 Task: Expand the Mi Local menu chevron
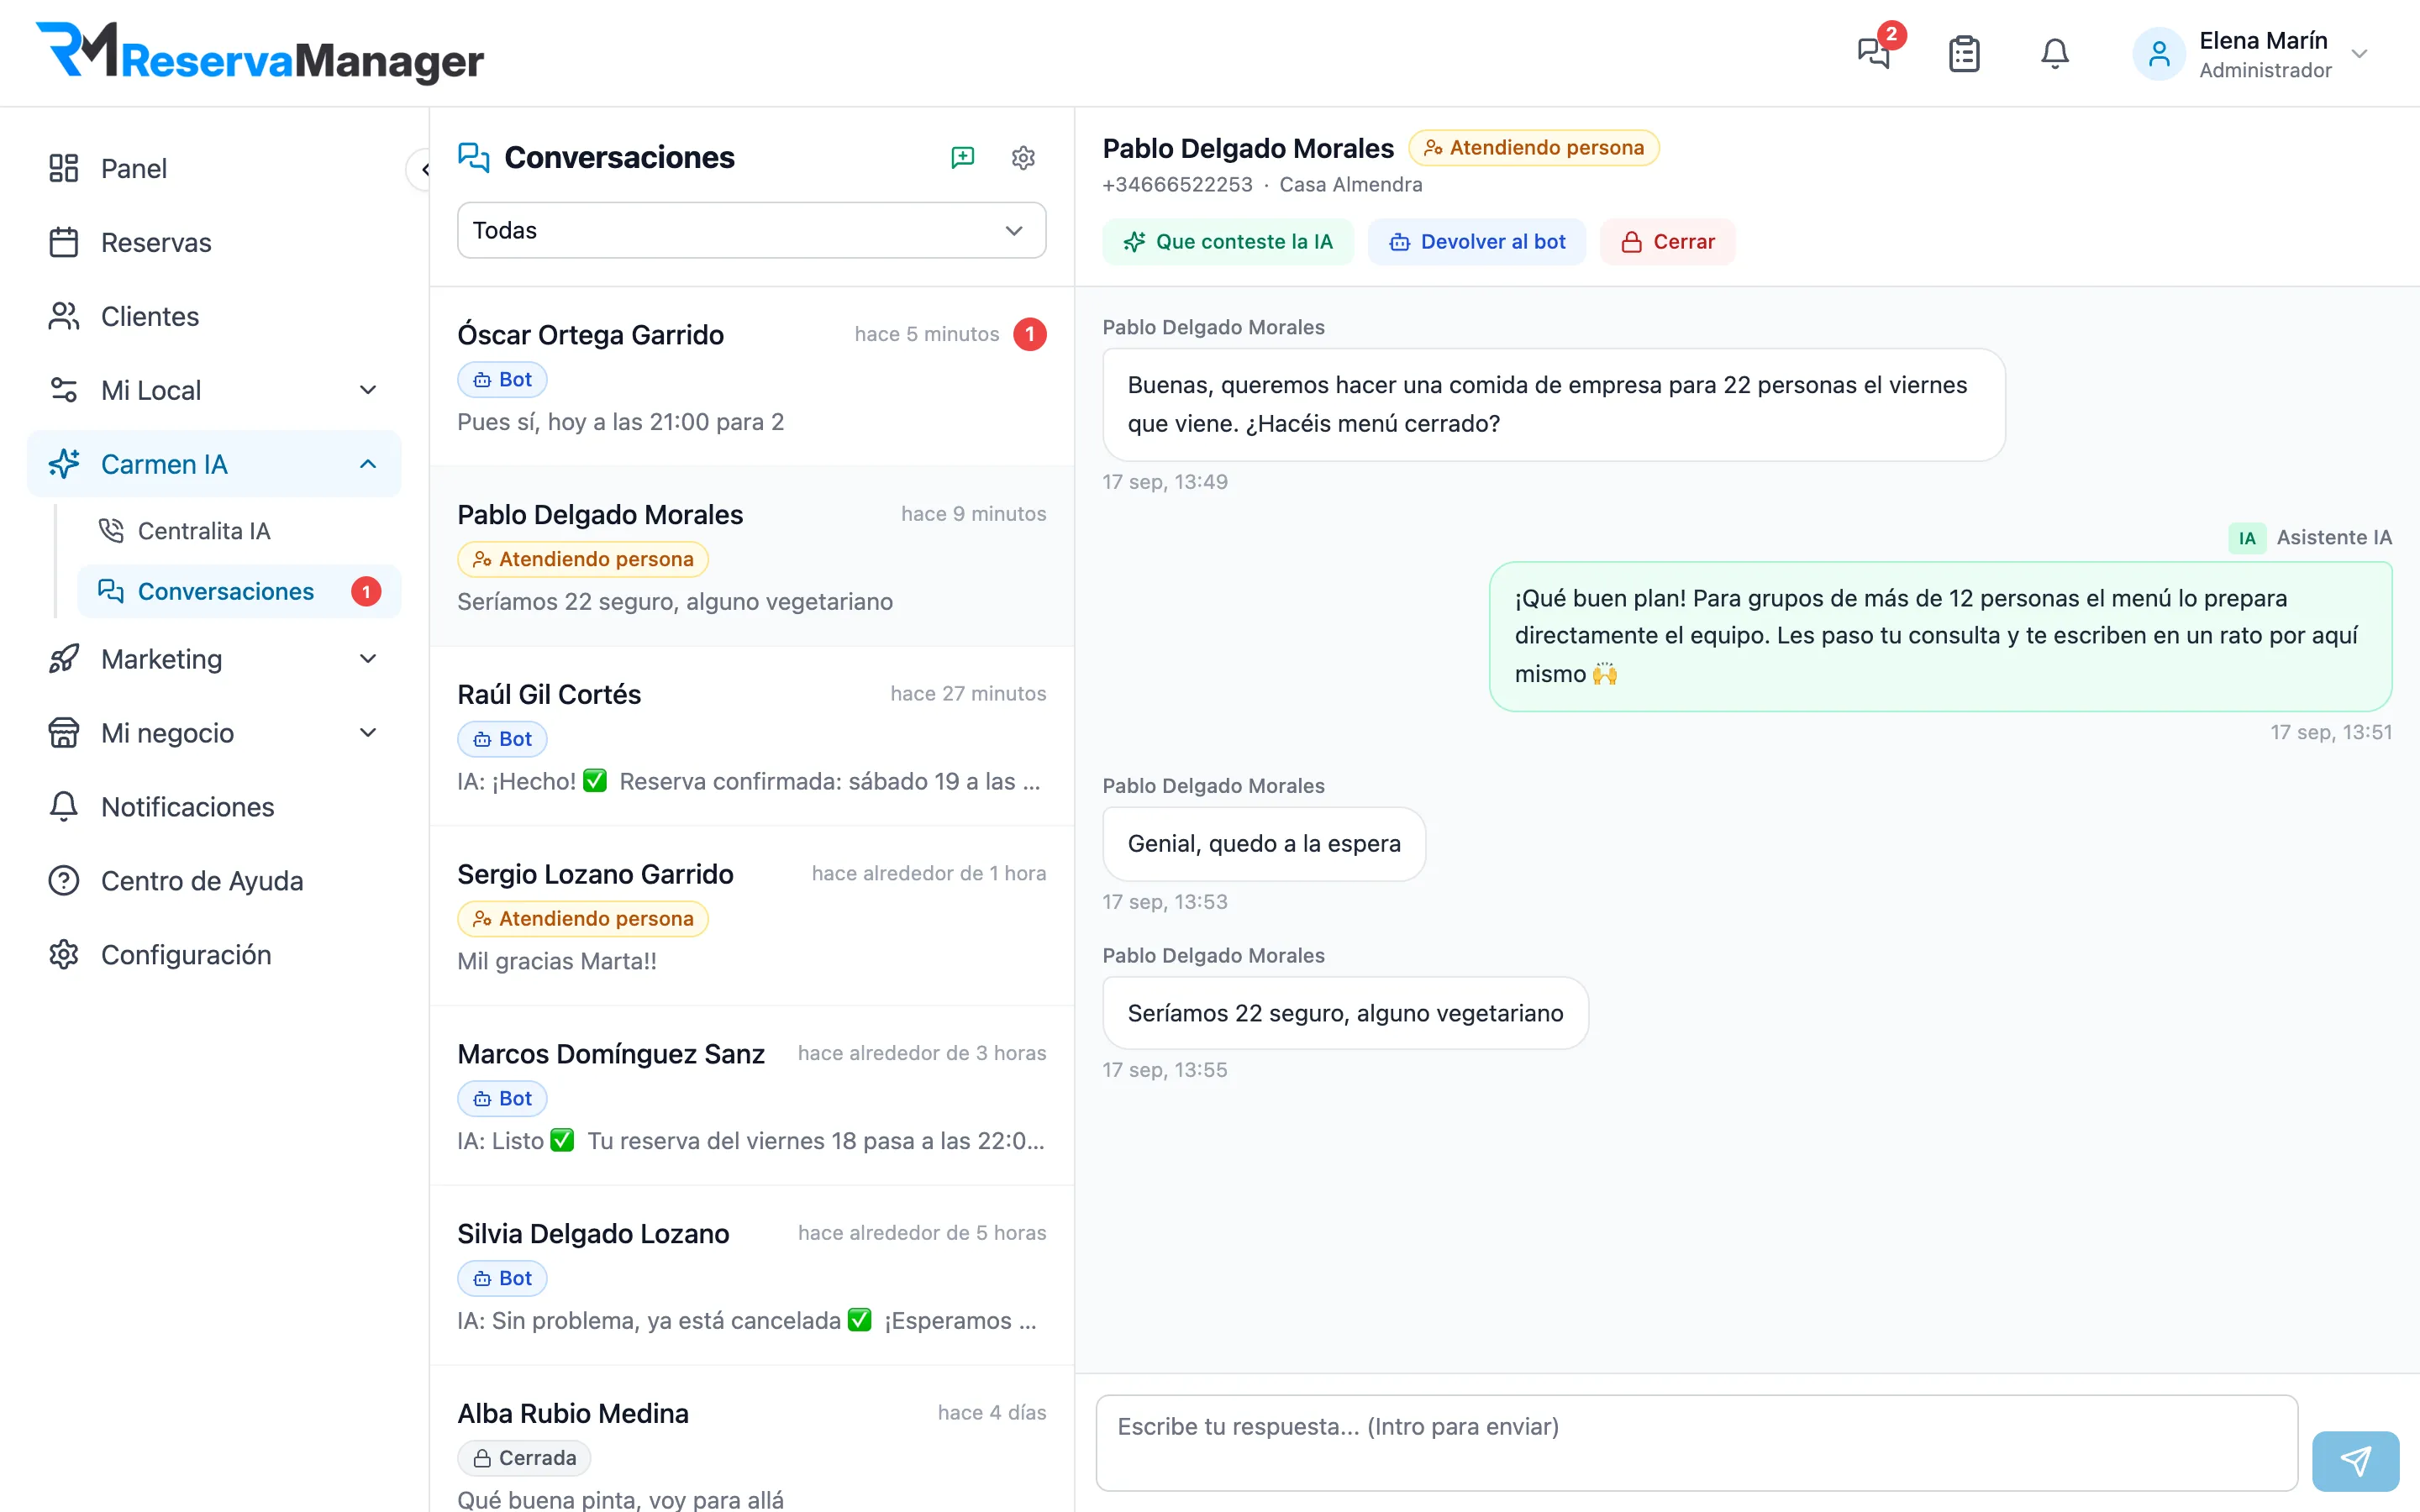(368, 390)
